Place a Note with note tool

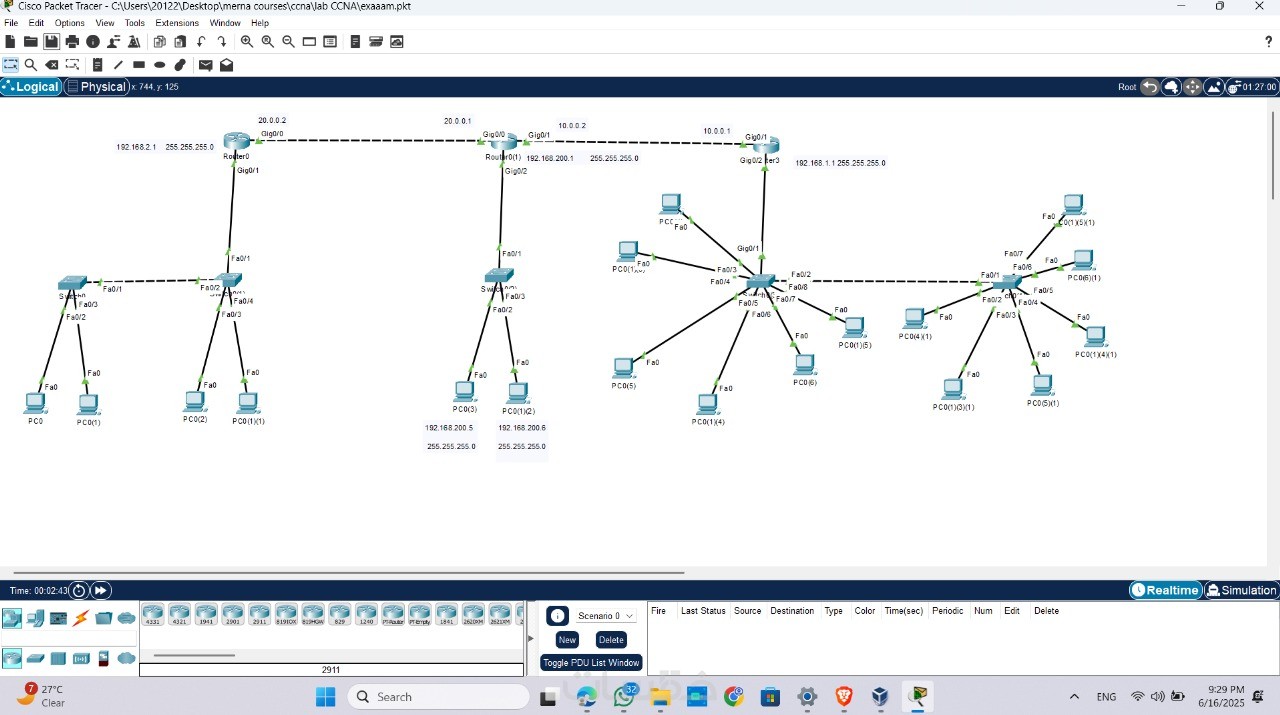98,65
